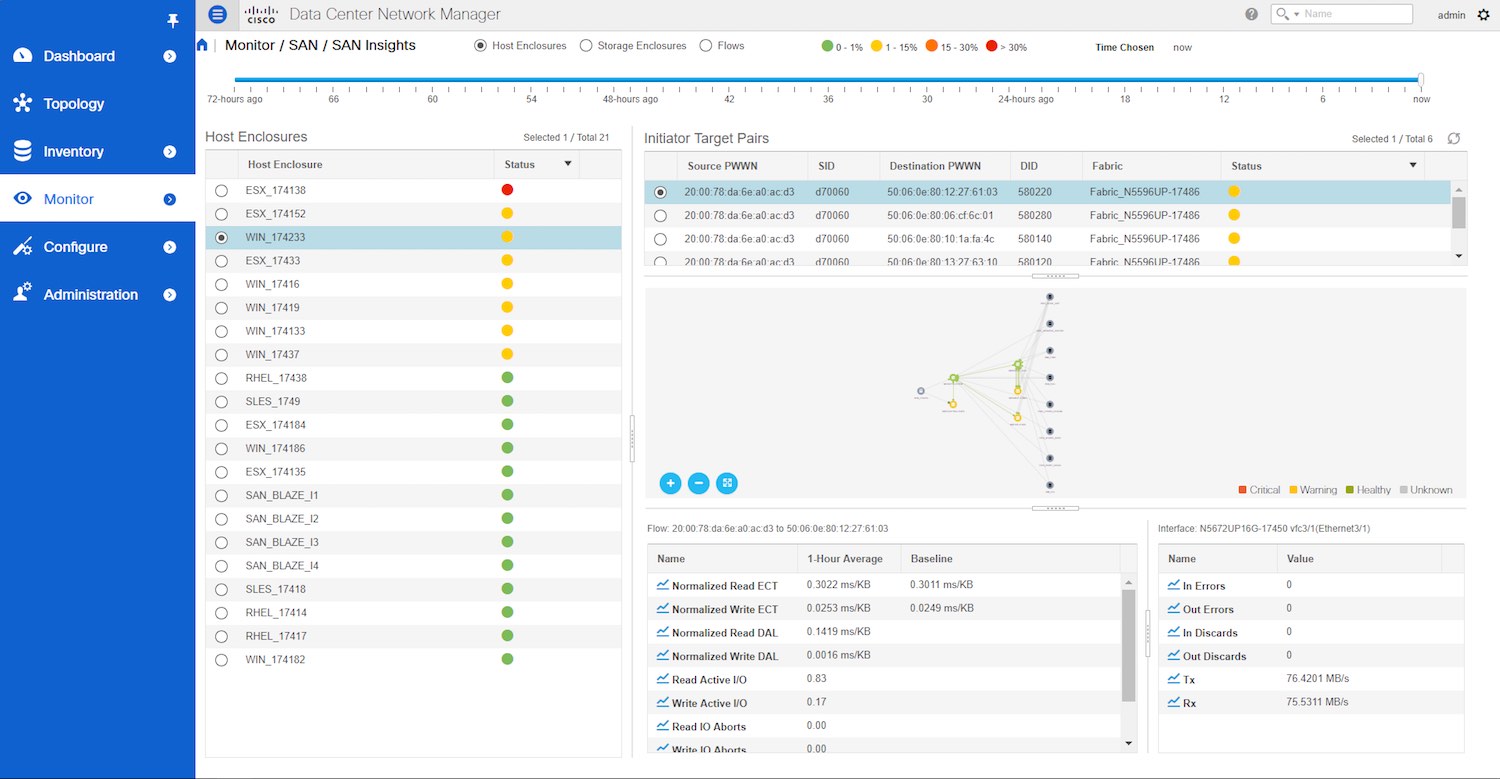Zoom into the topology map with plus button
Image resolution: width=1500 pixels, height=779 pixels.
pos(670,483)
